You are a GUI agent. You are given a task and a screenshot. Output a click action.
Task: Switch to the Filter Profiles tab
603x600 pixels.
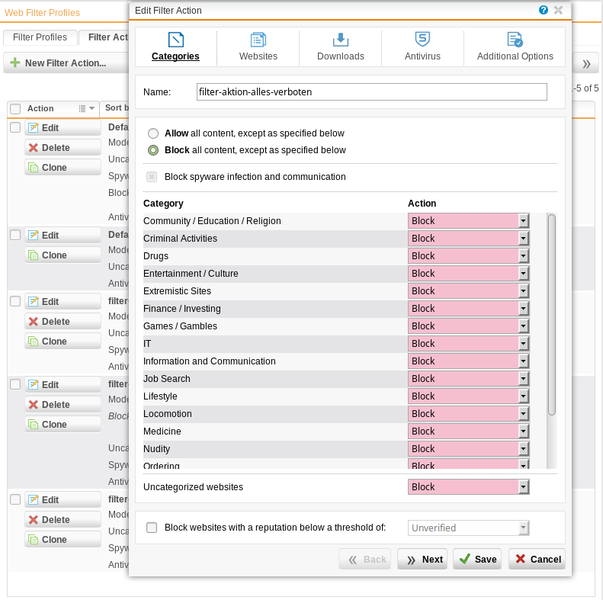click(40, 37)
